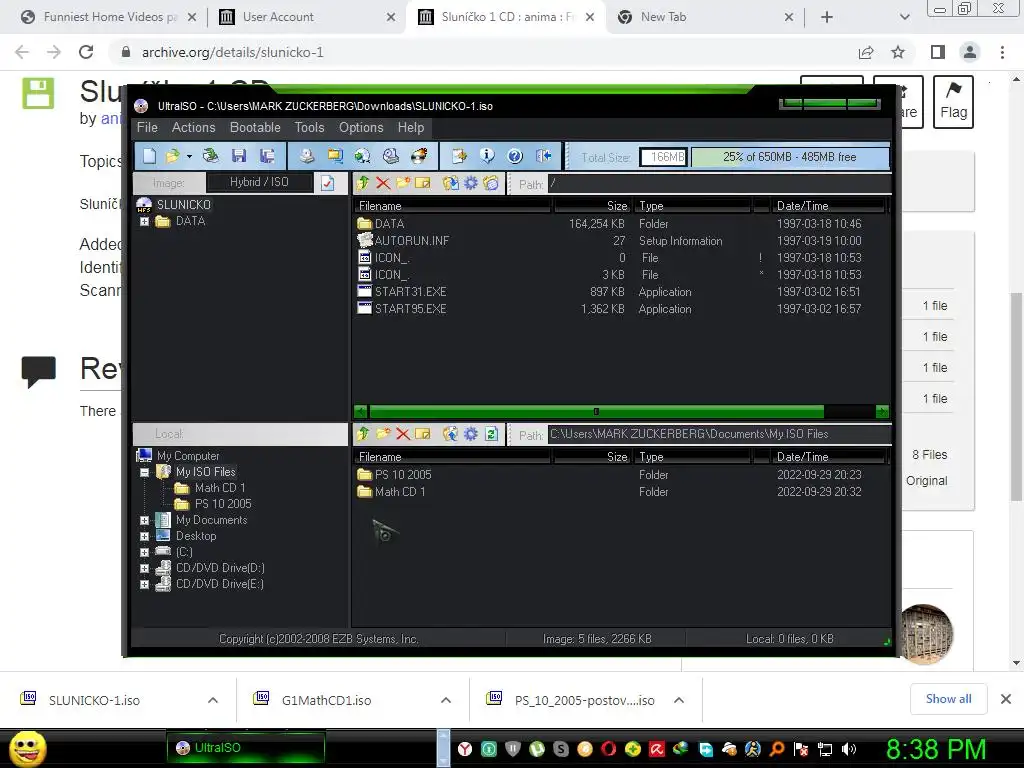
Task: Click the Compress ISO folder icon
Action: (335, 156)
